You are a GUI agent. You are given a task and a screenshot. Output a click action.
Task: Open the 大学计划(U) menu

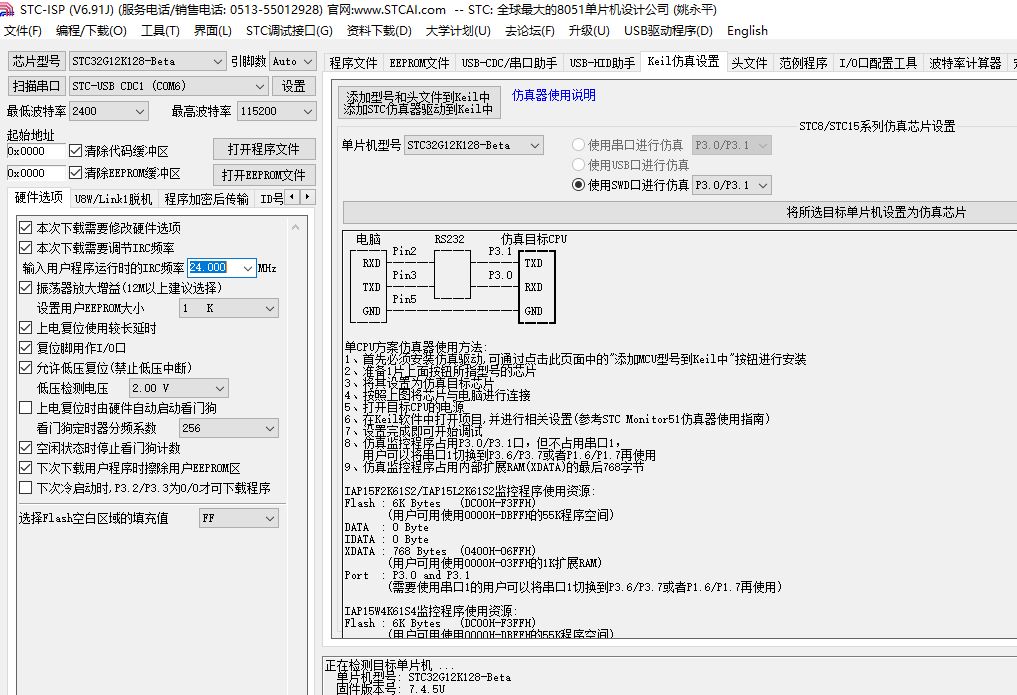click(x=458, y=31)
